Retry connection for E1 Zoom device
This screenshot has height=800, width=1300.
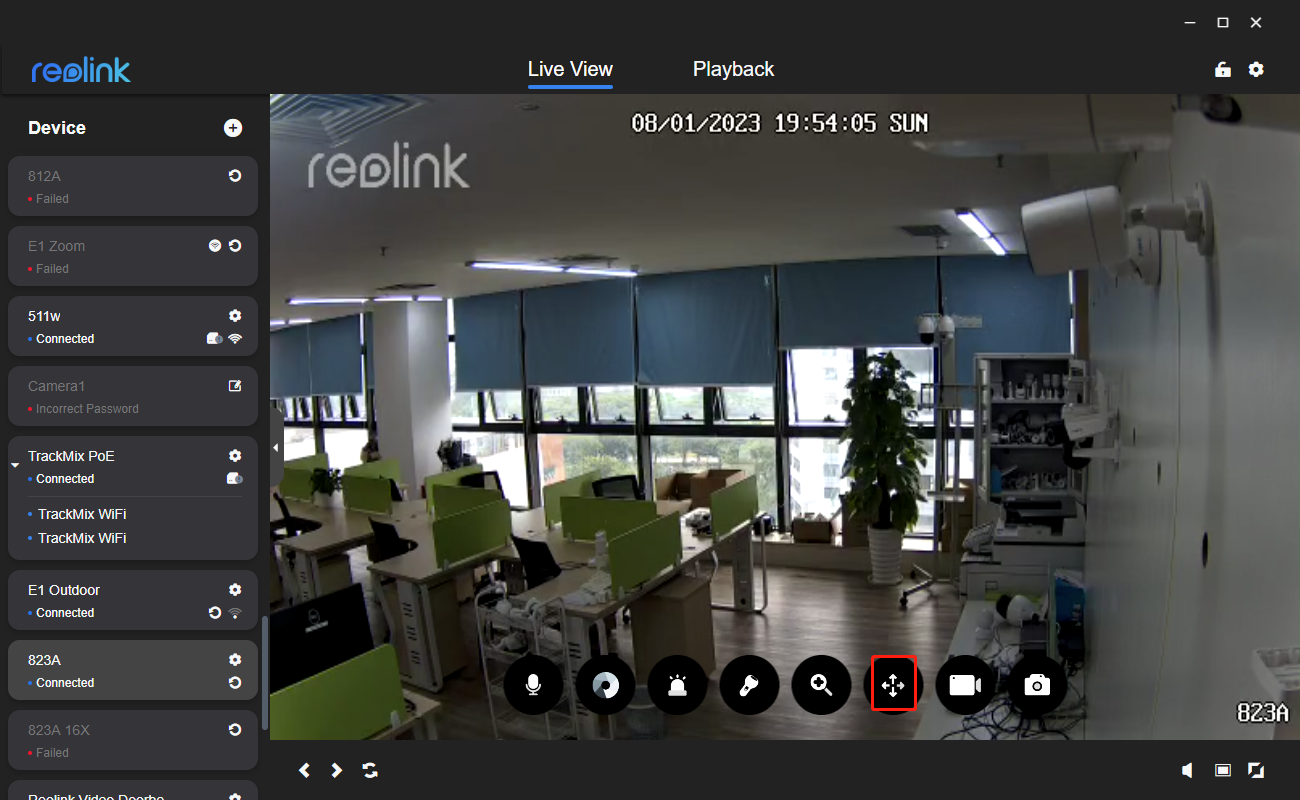[235, 246]
